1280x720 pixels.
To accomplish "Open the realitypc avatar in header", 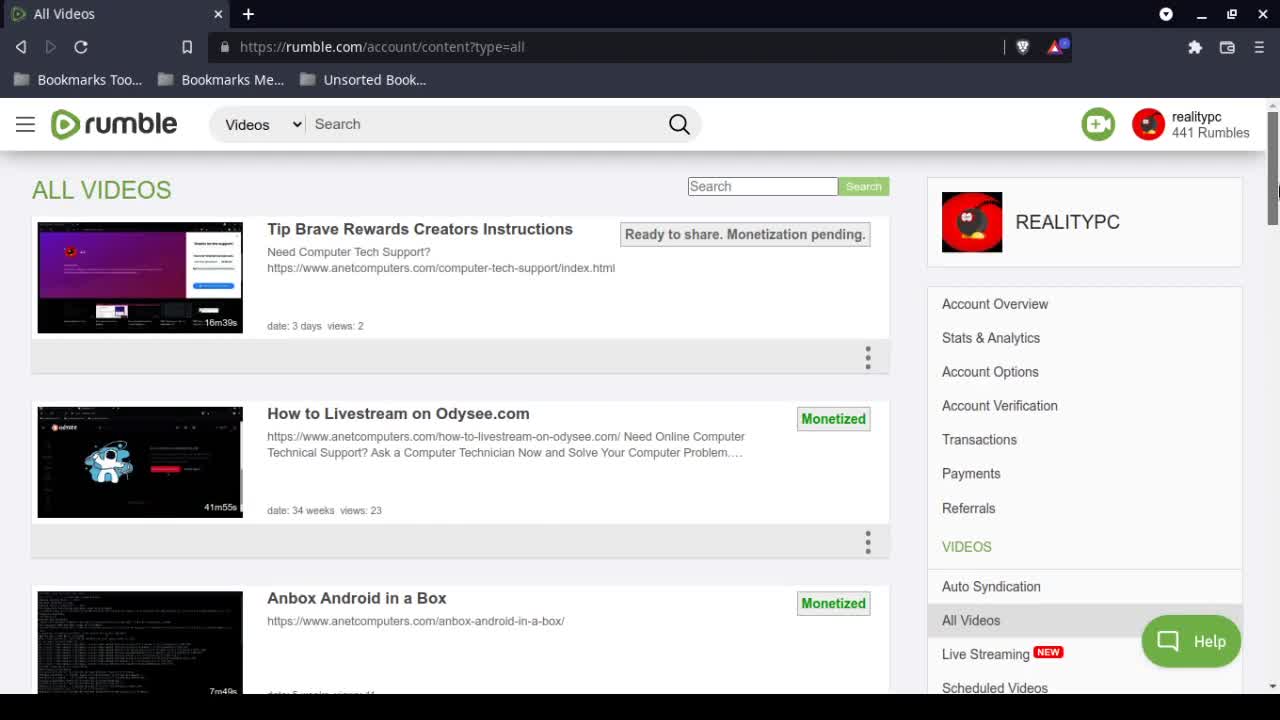I will [1148, 124].
